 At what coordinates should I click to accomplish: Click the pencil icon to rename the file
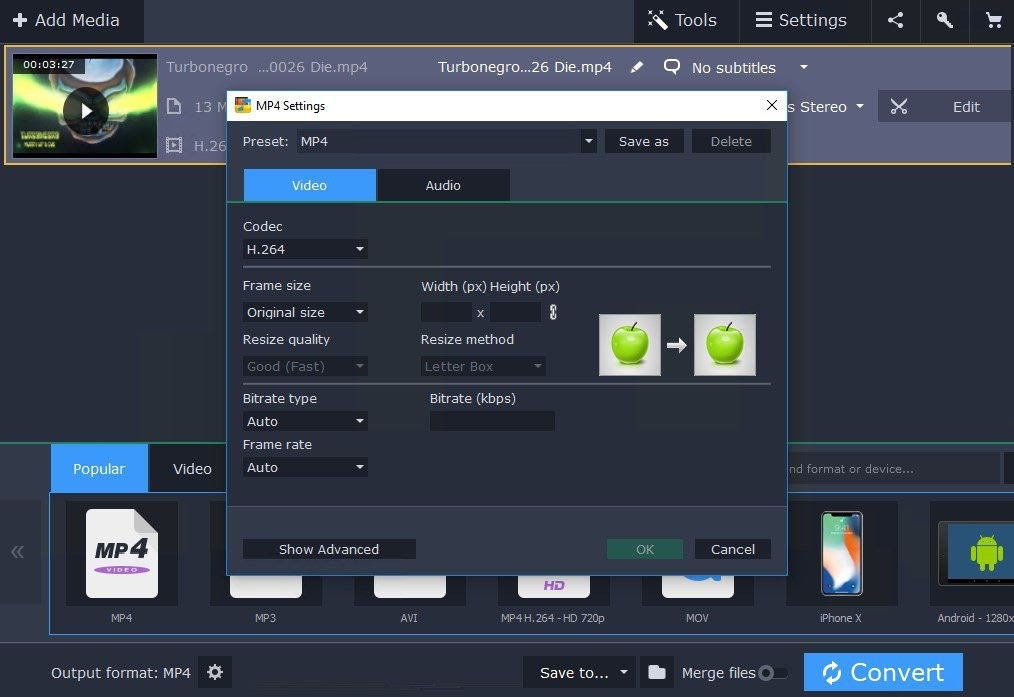pos(637,67)
